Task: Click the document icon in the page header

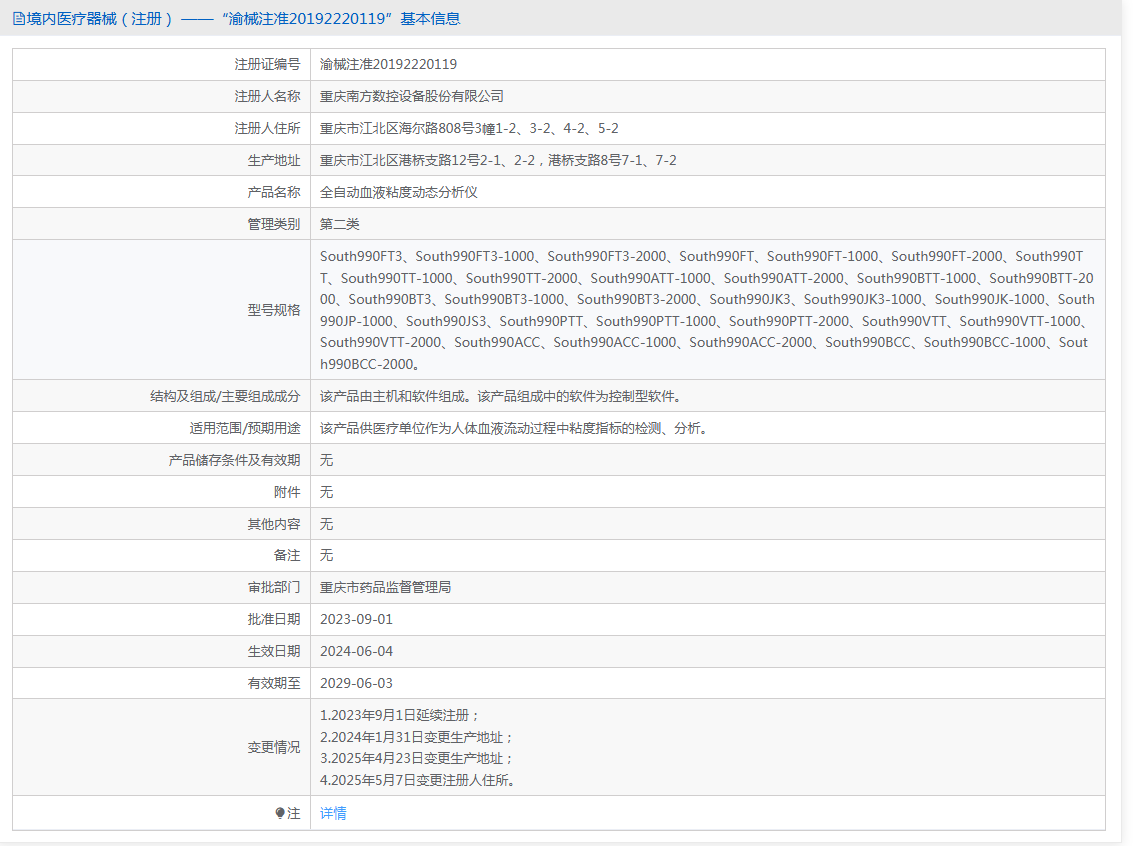Action: point(19,19)
